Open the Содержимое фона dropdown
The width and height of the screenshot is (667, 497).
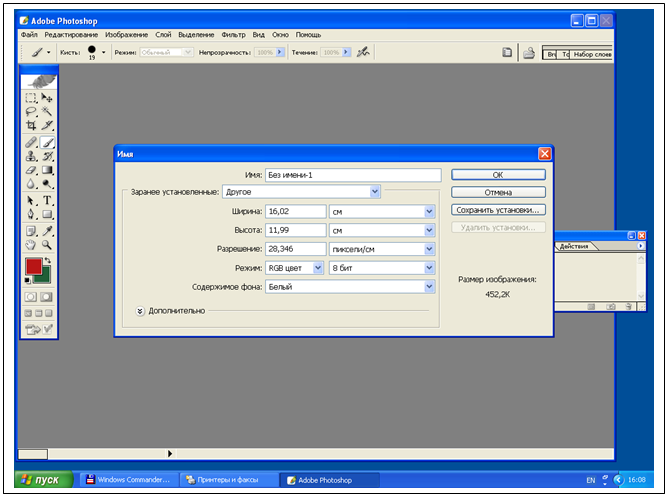[429, 286]
